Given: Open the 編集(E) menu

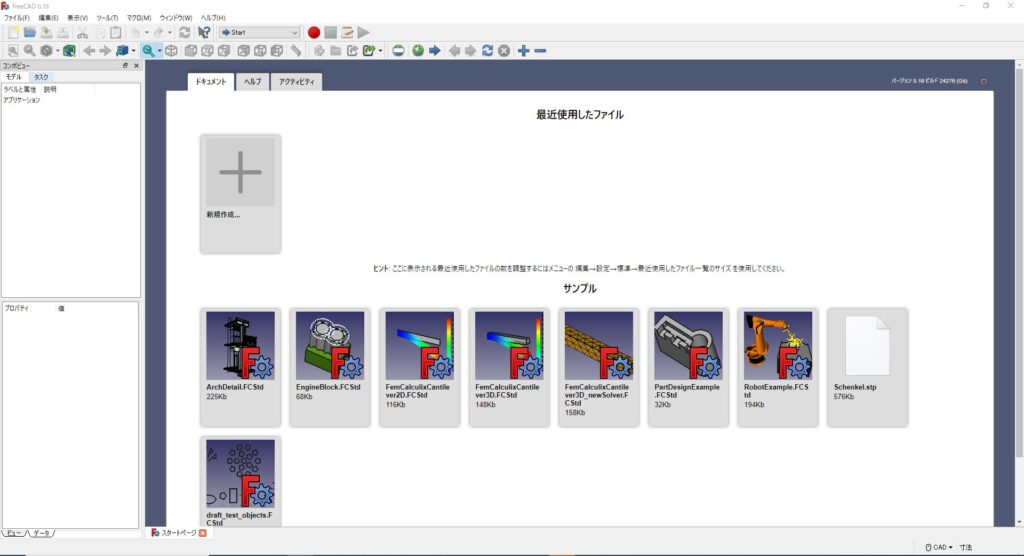Looking at the screenshot, I should point(48,18).
